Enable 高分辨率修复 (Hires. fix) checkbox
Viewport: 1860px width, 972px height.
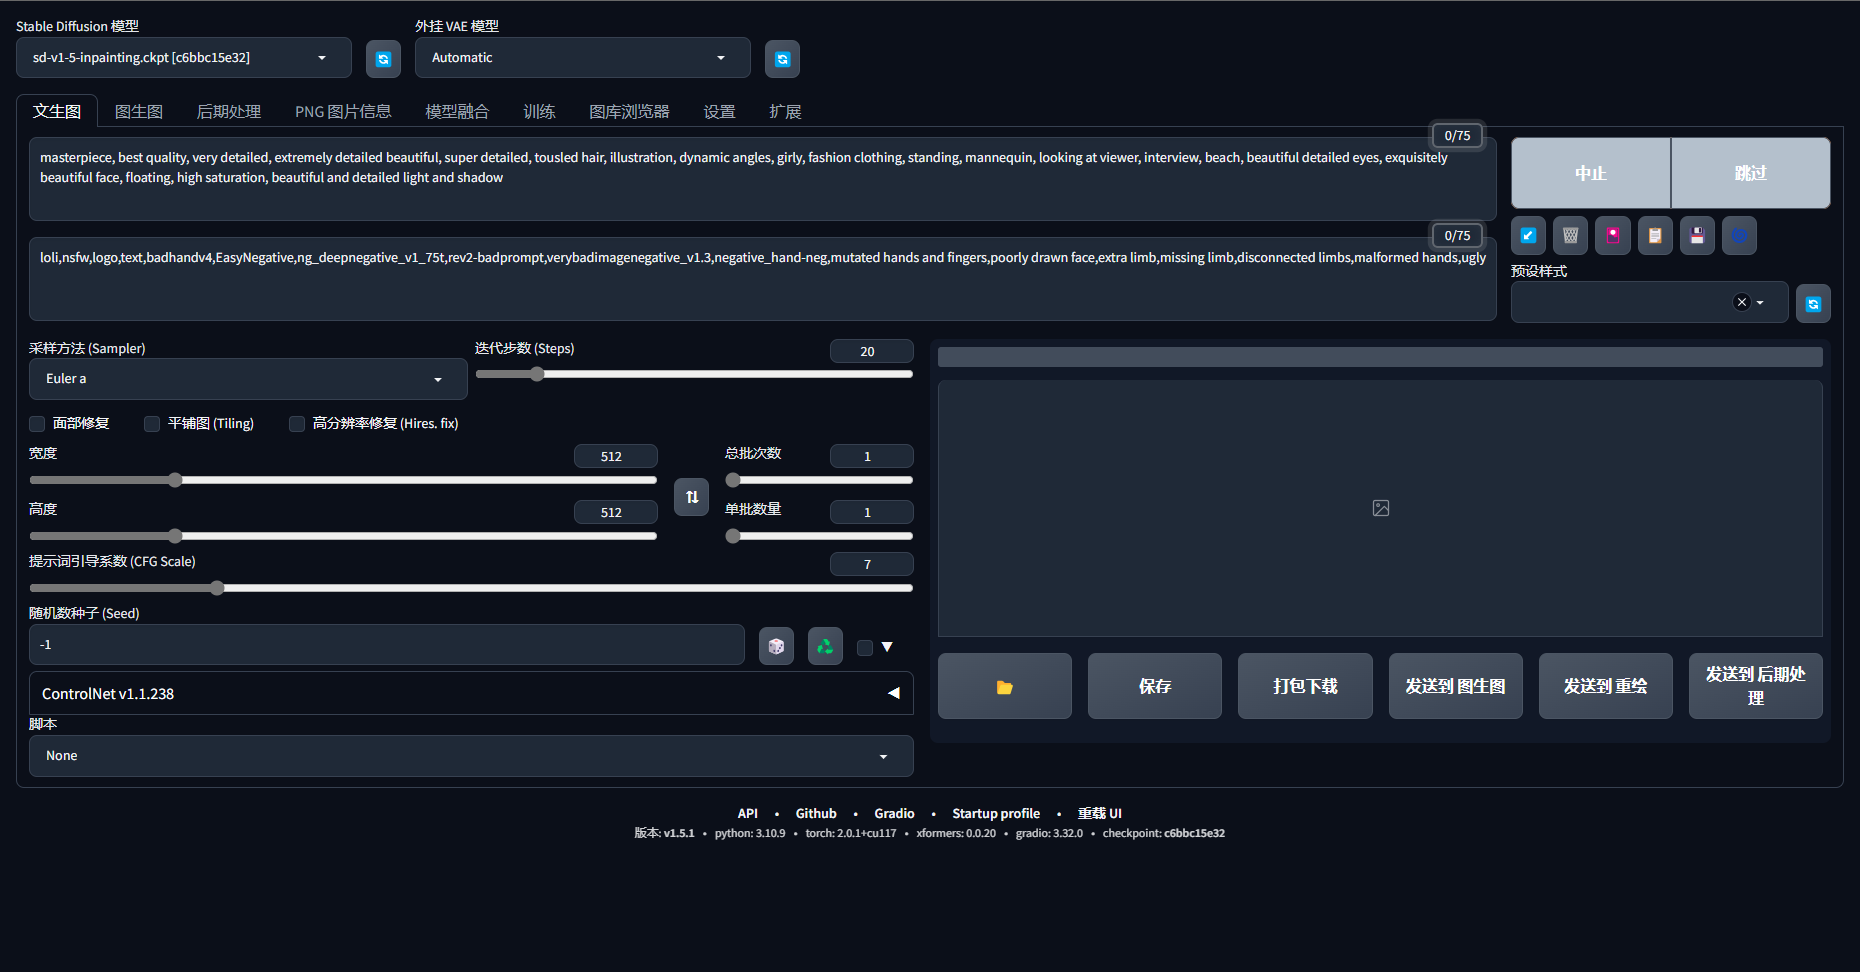pyautogui.click(x=297, y=423)
